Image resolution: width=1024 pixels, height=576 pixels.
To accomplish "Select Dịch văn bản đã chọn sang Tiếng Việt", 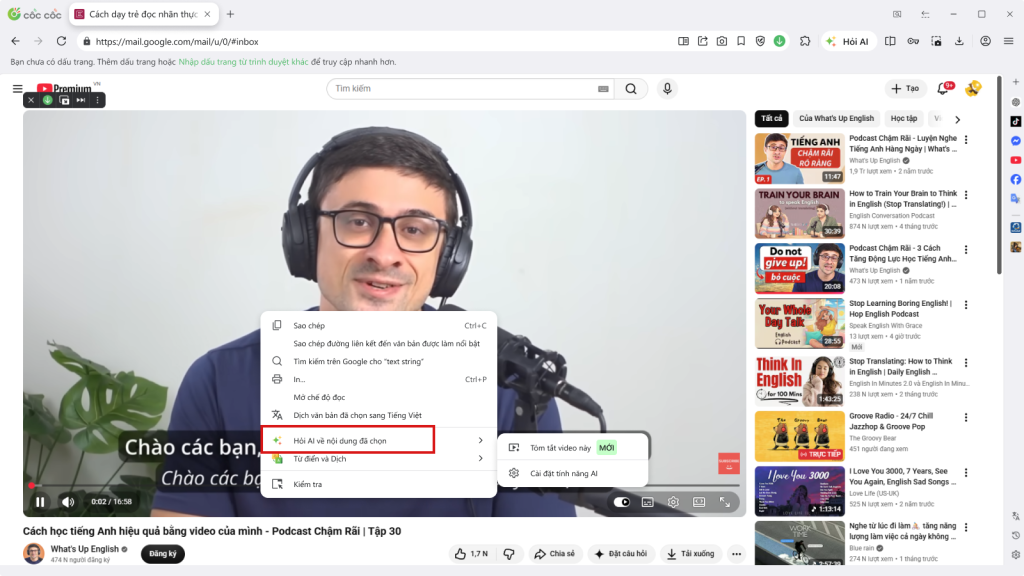I will [379, 415].
